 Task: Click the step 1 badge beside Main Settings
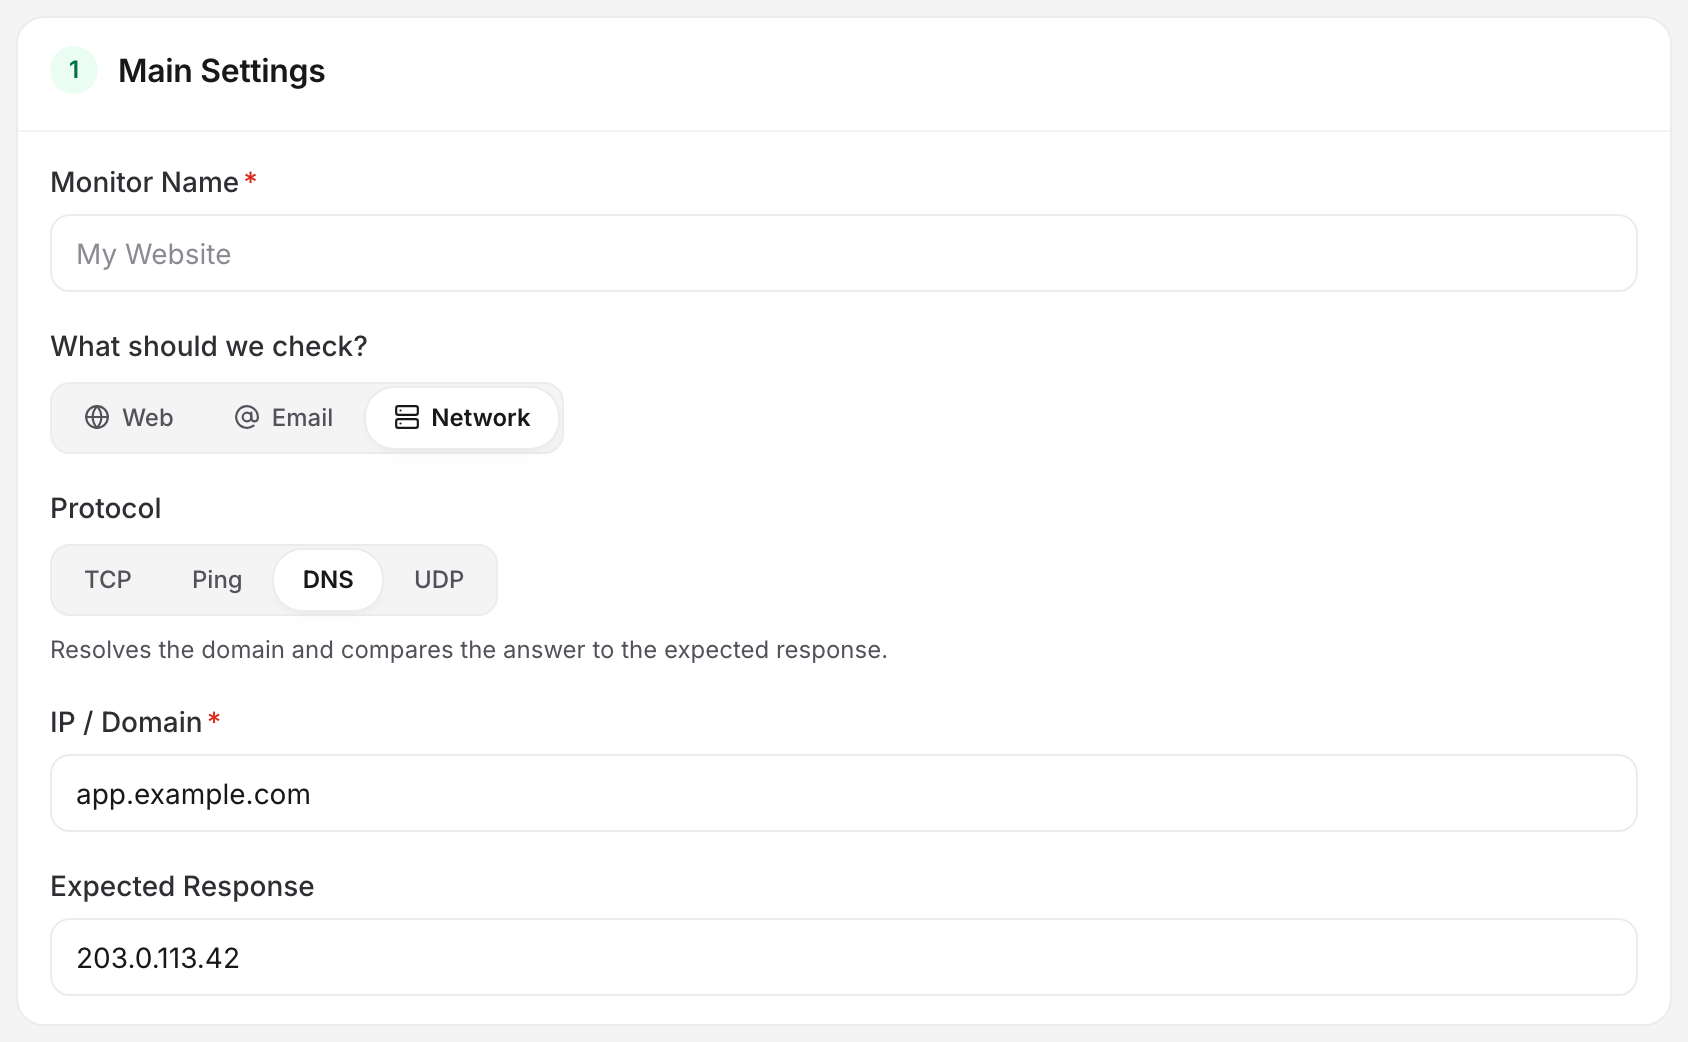coord(74,70)
